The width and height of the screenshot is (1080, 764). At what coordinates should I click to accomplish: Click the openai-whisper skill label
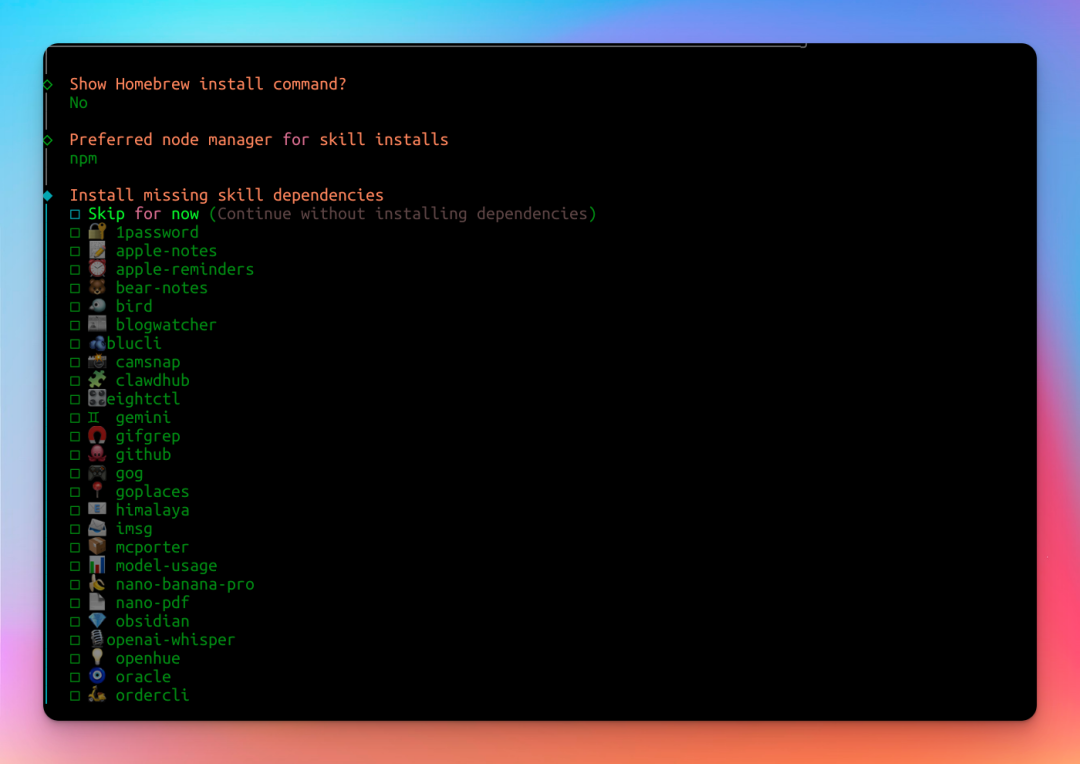(x=171, y=640)
